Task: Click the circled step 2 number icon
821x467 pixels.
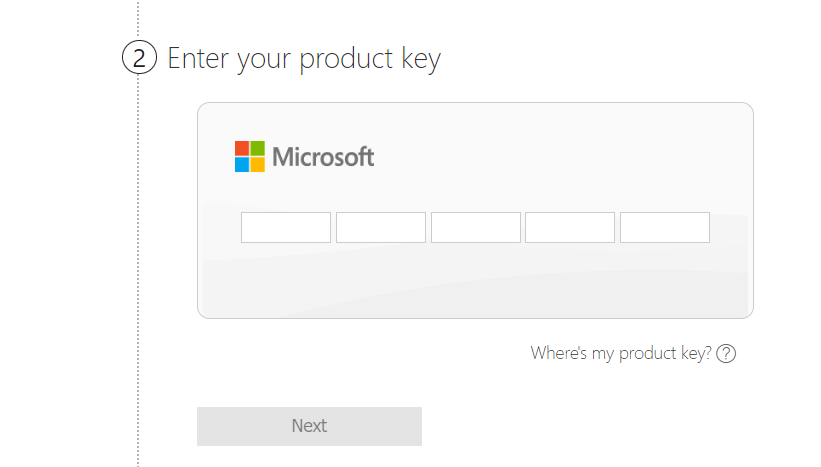Action: coord(139,57)
